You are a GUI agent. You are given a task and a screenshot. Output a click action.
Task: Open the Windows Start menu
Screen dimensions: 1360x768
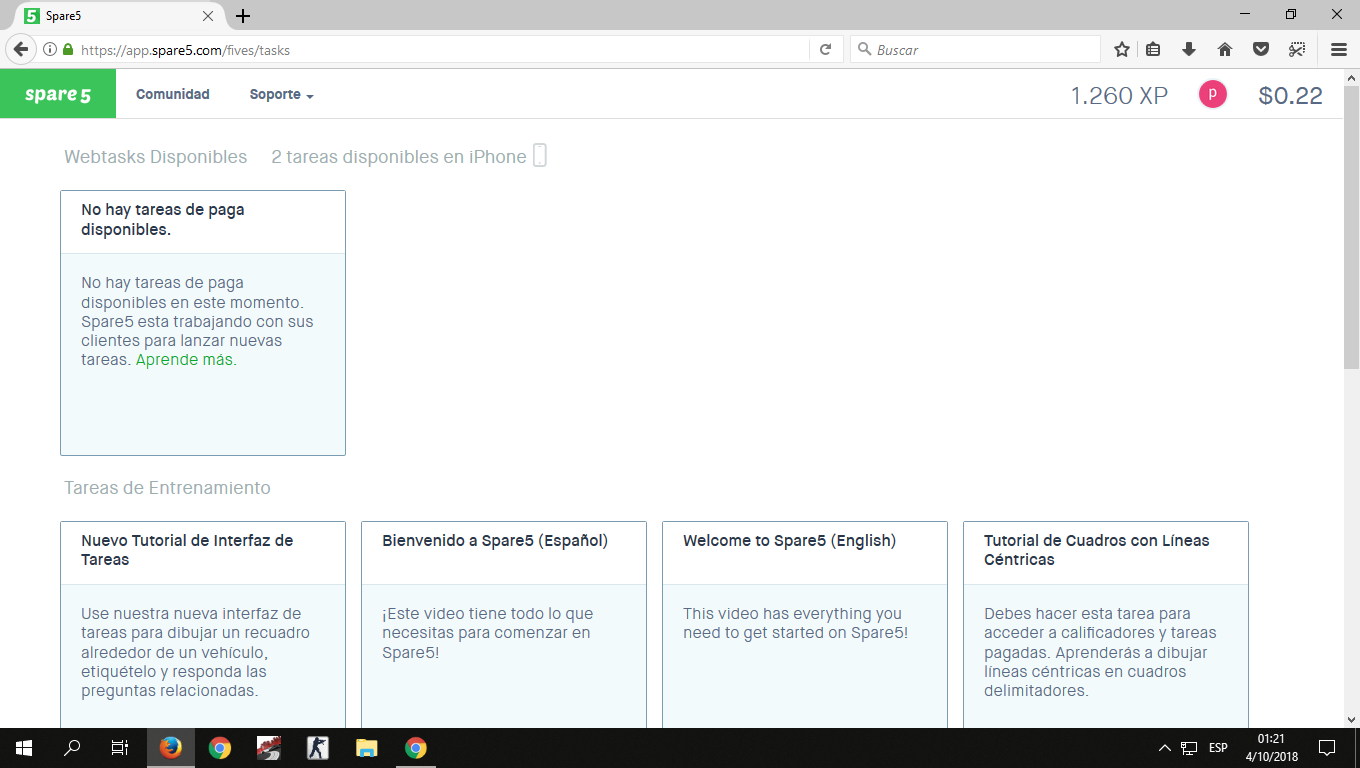[24, 747]
